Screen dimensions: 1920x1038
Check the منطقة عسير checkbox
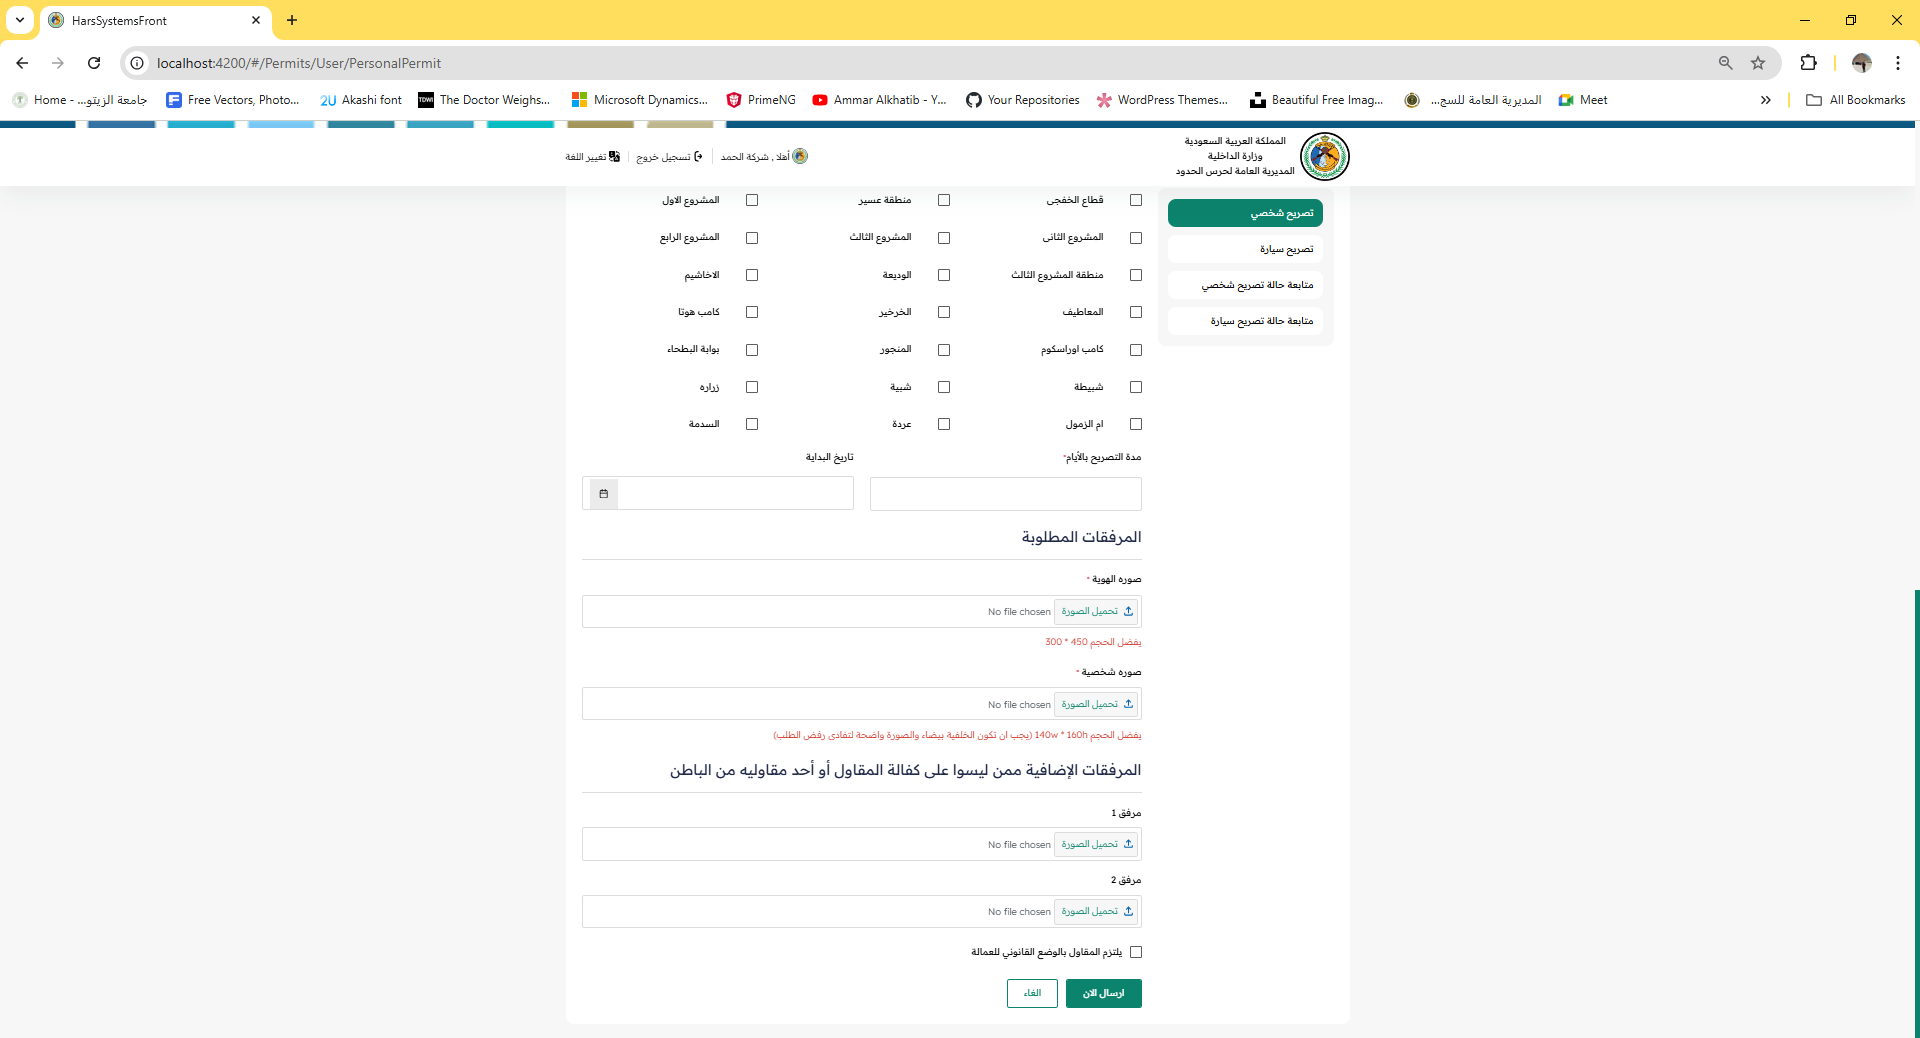(x=944, y=200)
